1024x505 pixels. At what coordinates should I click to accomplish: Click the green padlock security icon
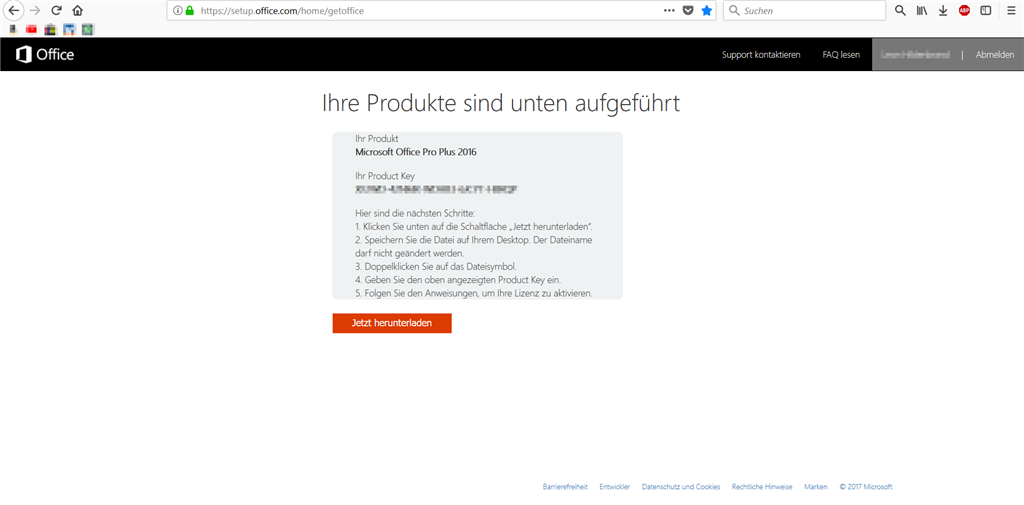190,10
